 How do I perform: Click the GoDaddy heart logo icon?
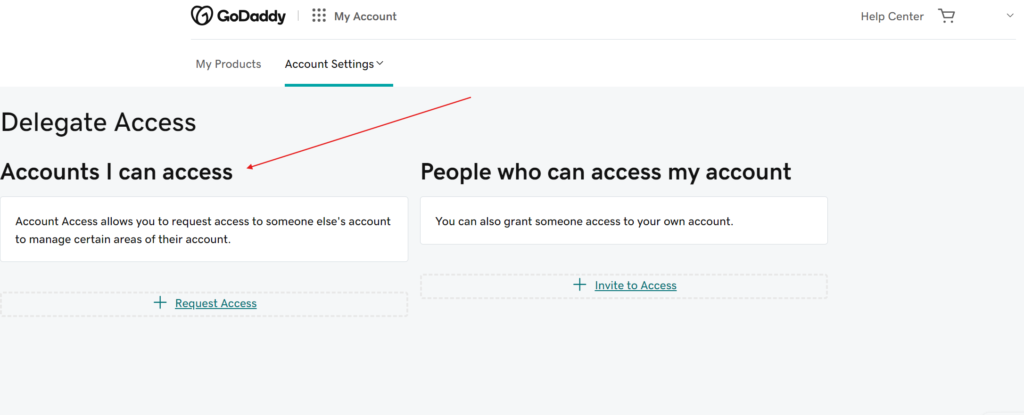pyautogui.click(x=203, y=16)
